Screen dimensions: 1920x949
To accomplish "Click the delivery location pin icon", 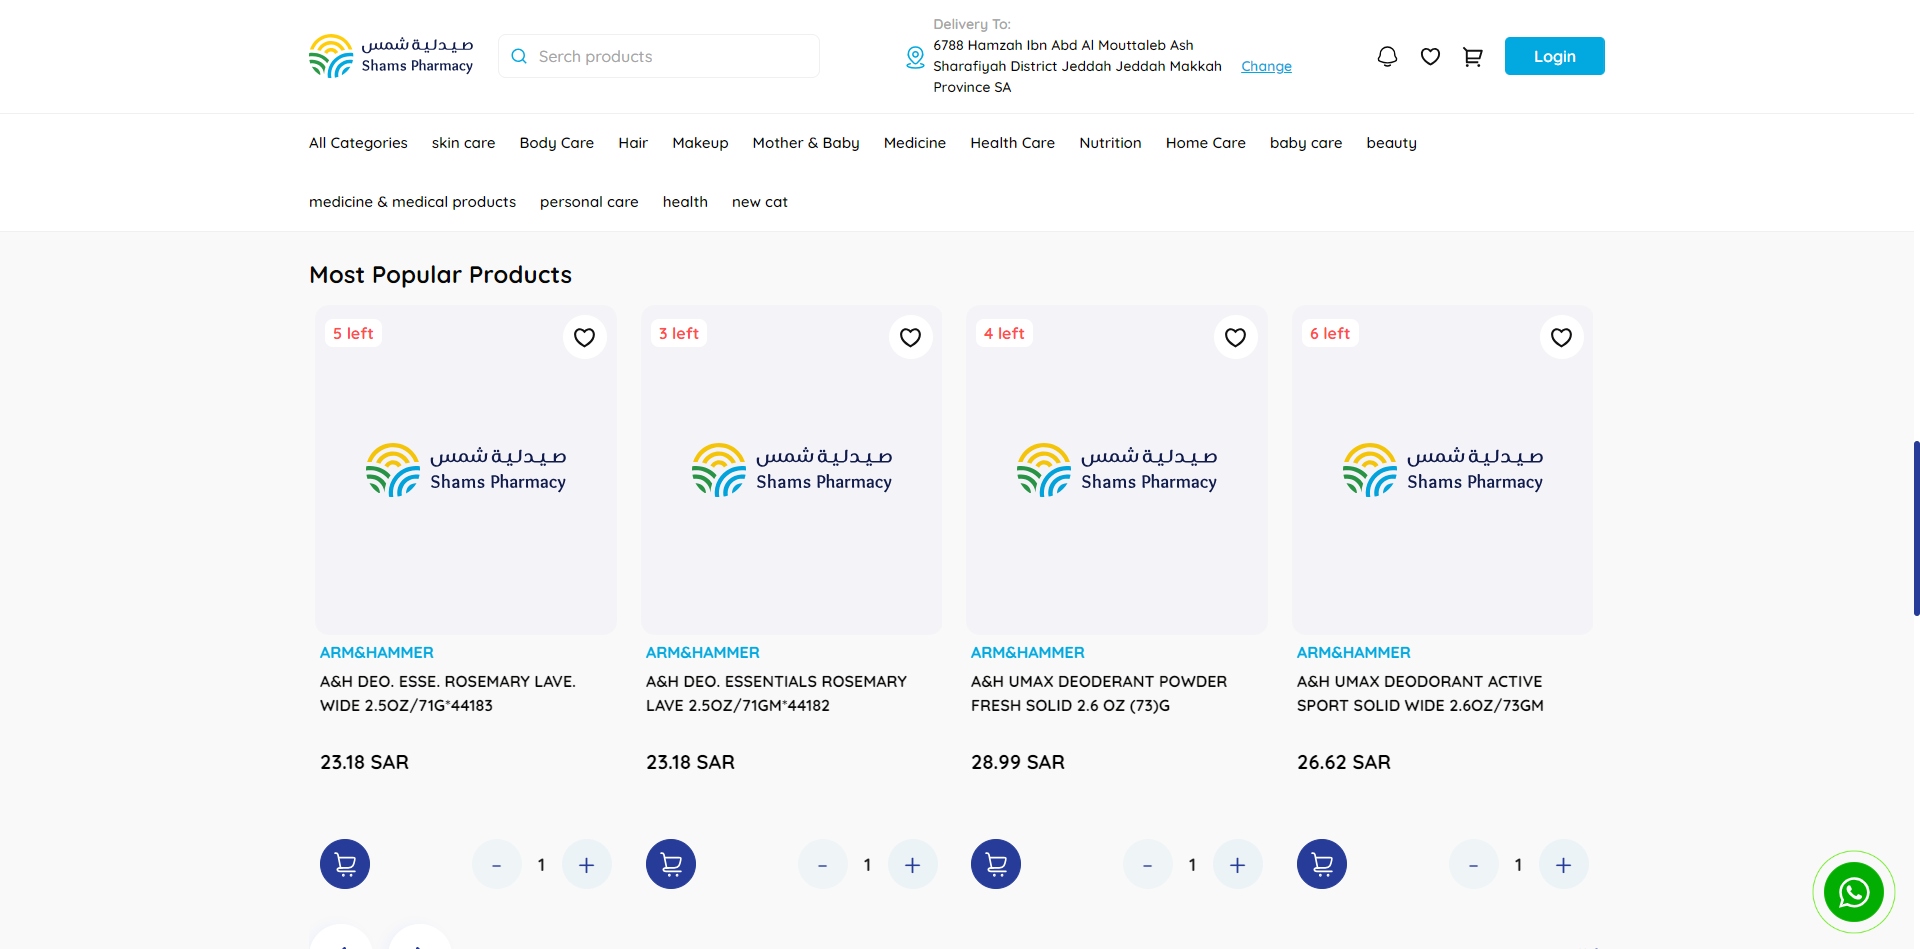I will 915,58.
